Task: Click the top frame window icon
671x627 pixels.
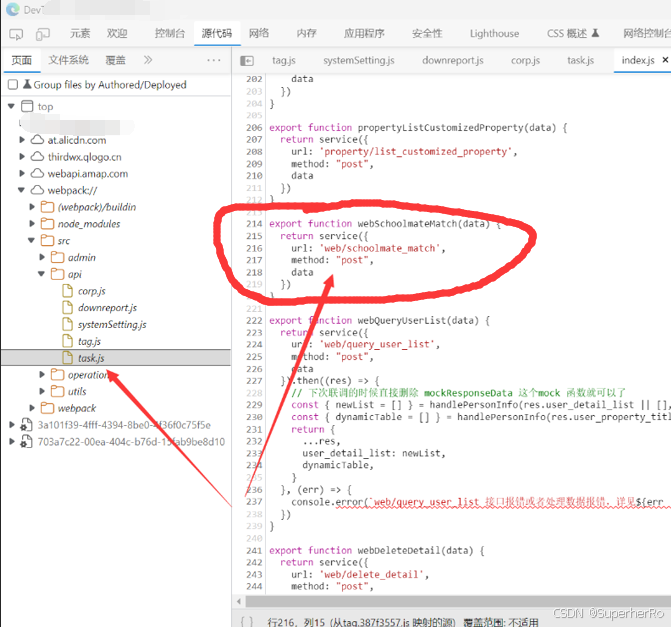Action: point(27,106)
